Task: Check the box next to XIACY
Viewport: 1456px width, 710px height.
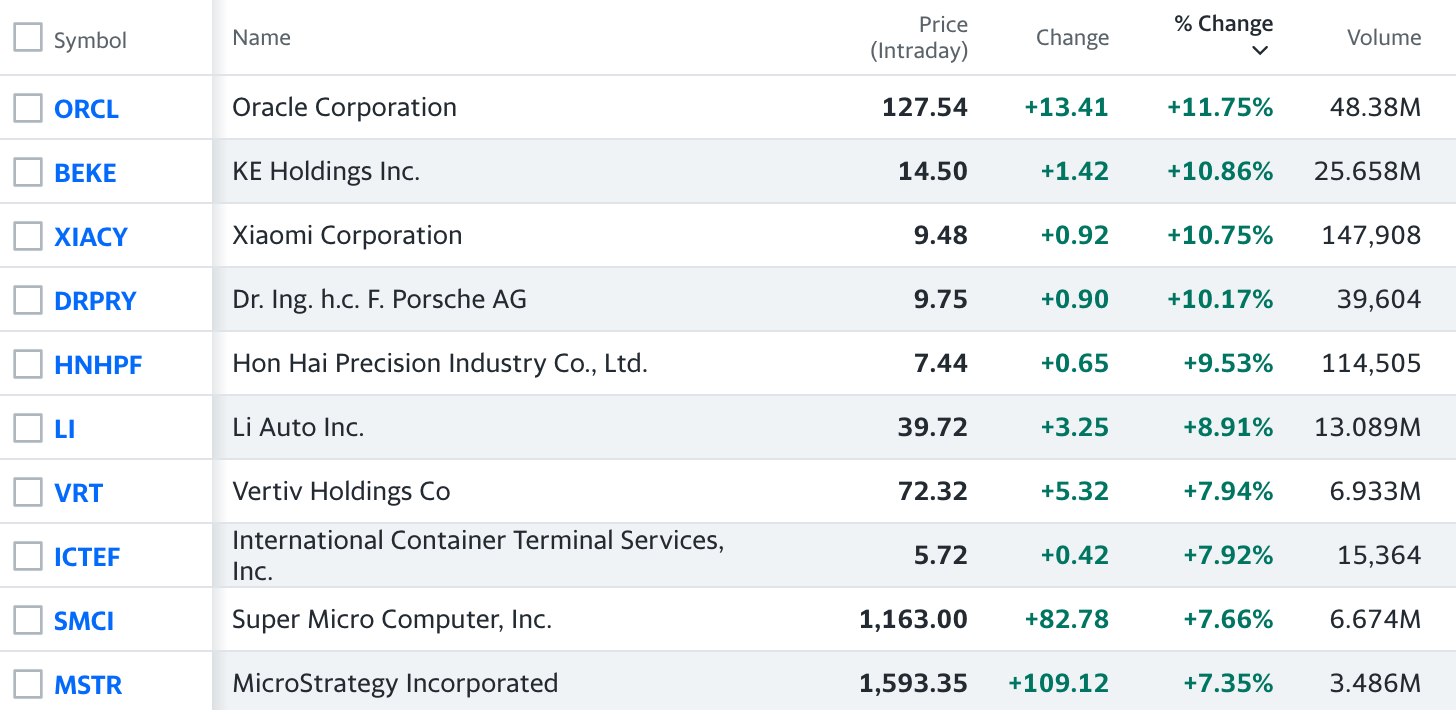Action: 28,236
